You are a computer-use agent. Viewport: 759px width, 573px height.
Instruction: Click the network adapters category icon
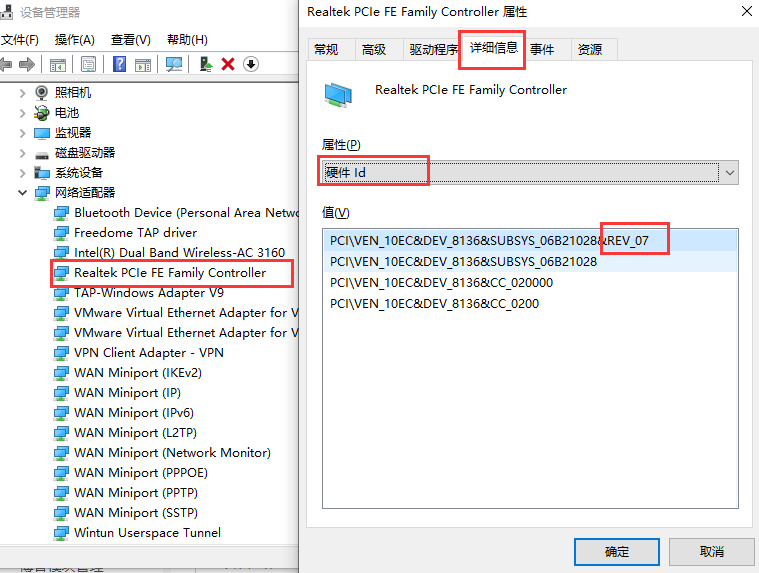pyautogui.click(x=42, y=193)
